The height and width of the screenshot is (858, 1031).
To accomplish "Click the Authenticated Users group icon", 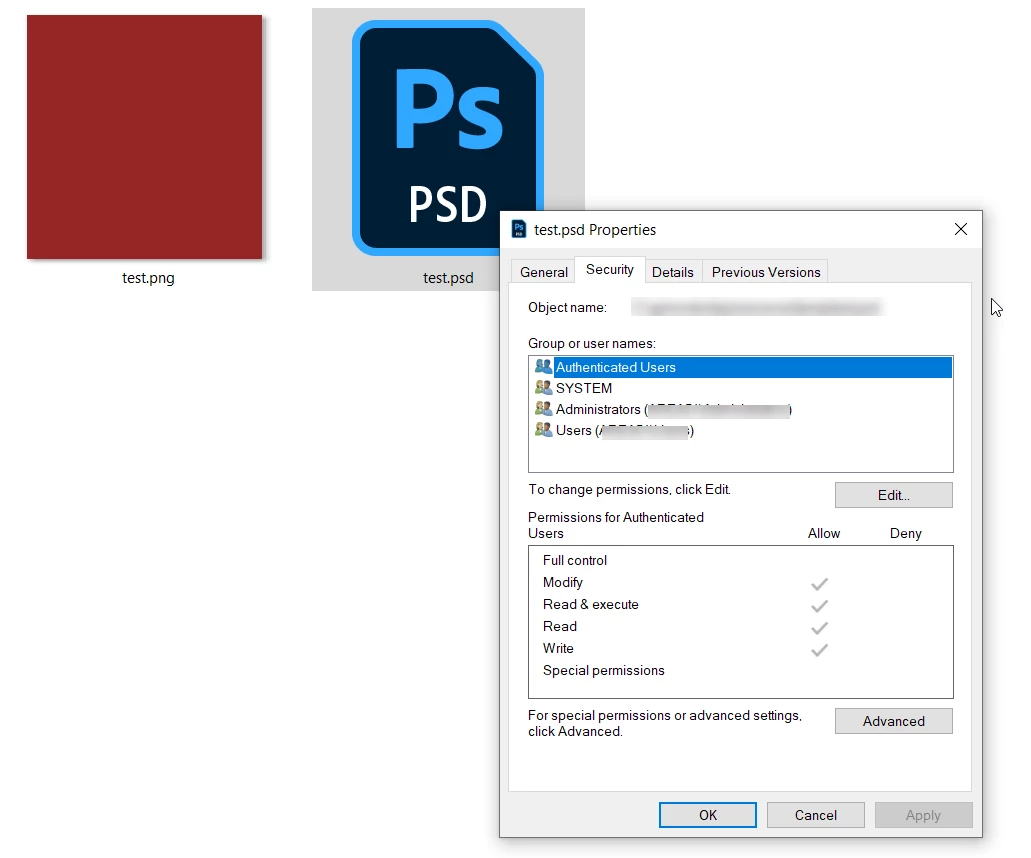I will (x=543, y=366).
